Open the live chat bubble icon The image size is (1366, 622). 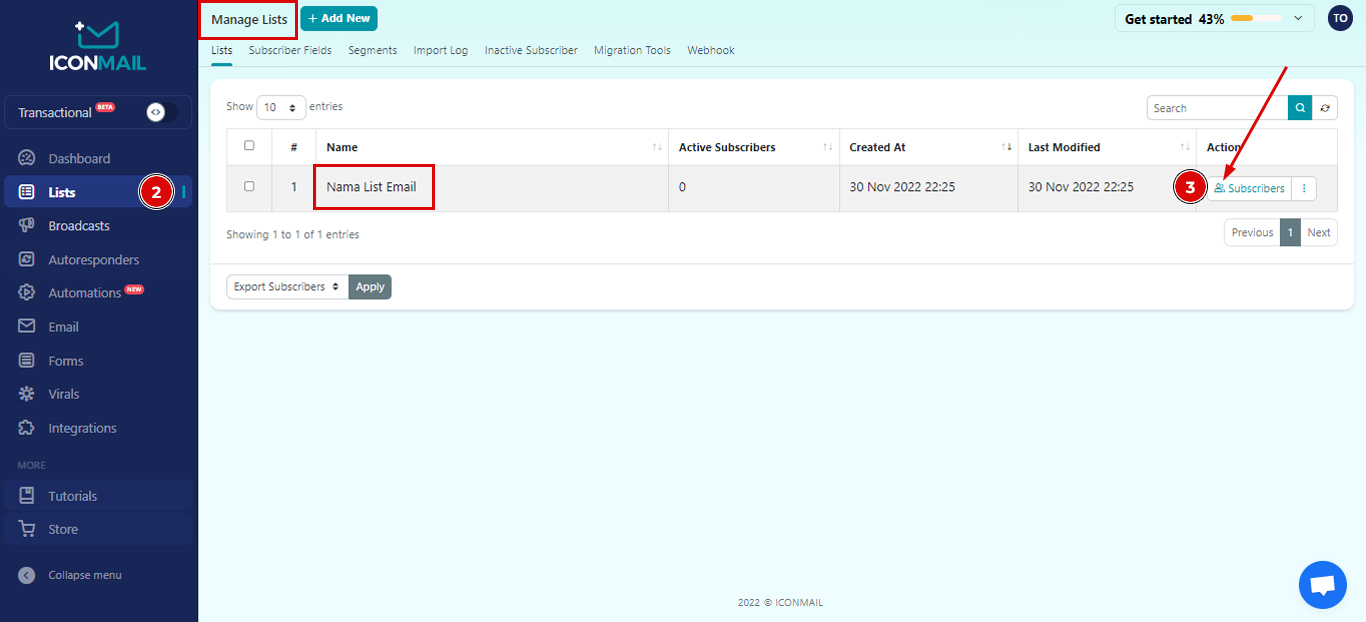pyautogui.click(x=1322, y=585)
